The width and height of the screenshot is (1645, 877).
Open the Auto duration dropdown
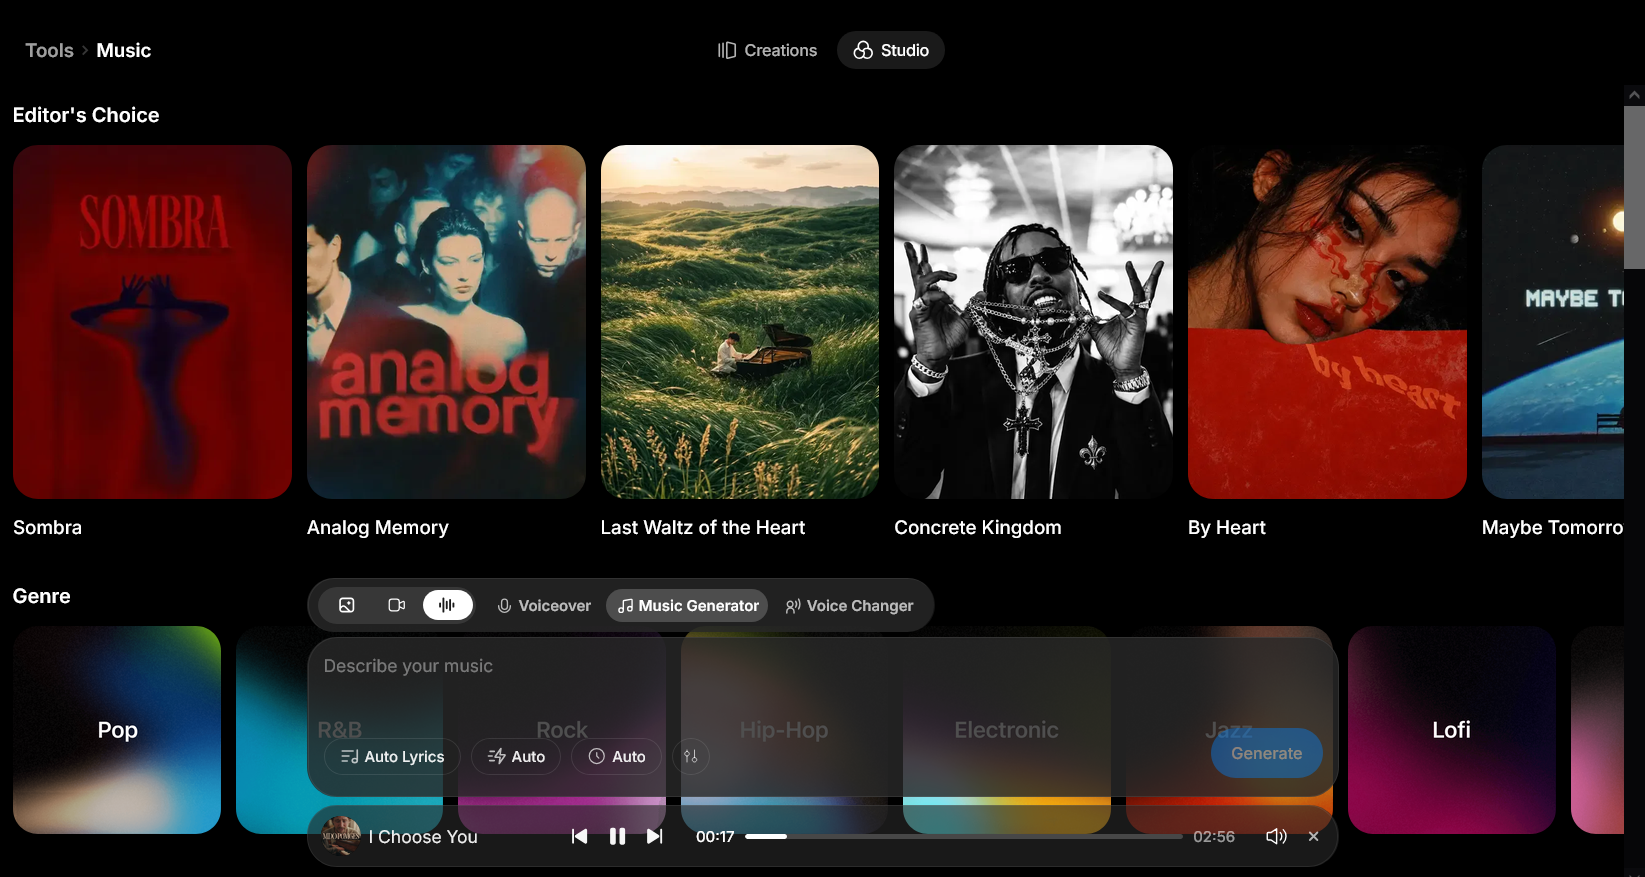pos(616,756)
